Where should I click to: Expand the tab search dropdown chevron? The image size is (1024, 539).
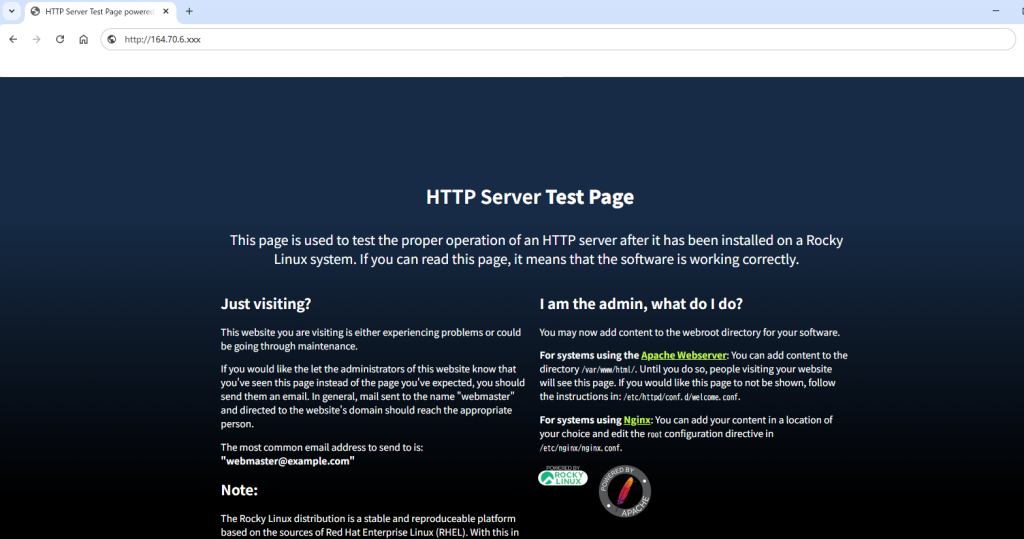pyautogui.click(x=10, y=11)
